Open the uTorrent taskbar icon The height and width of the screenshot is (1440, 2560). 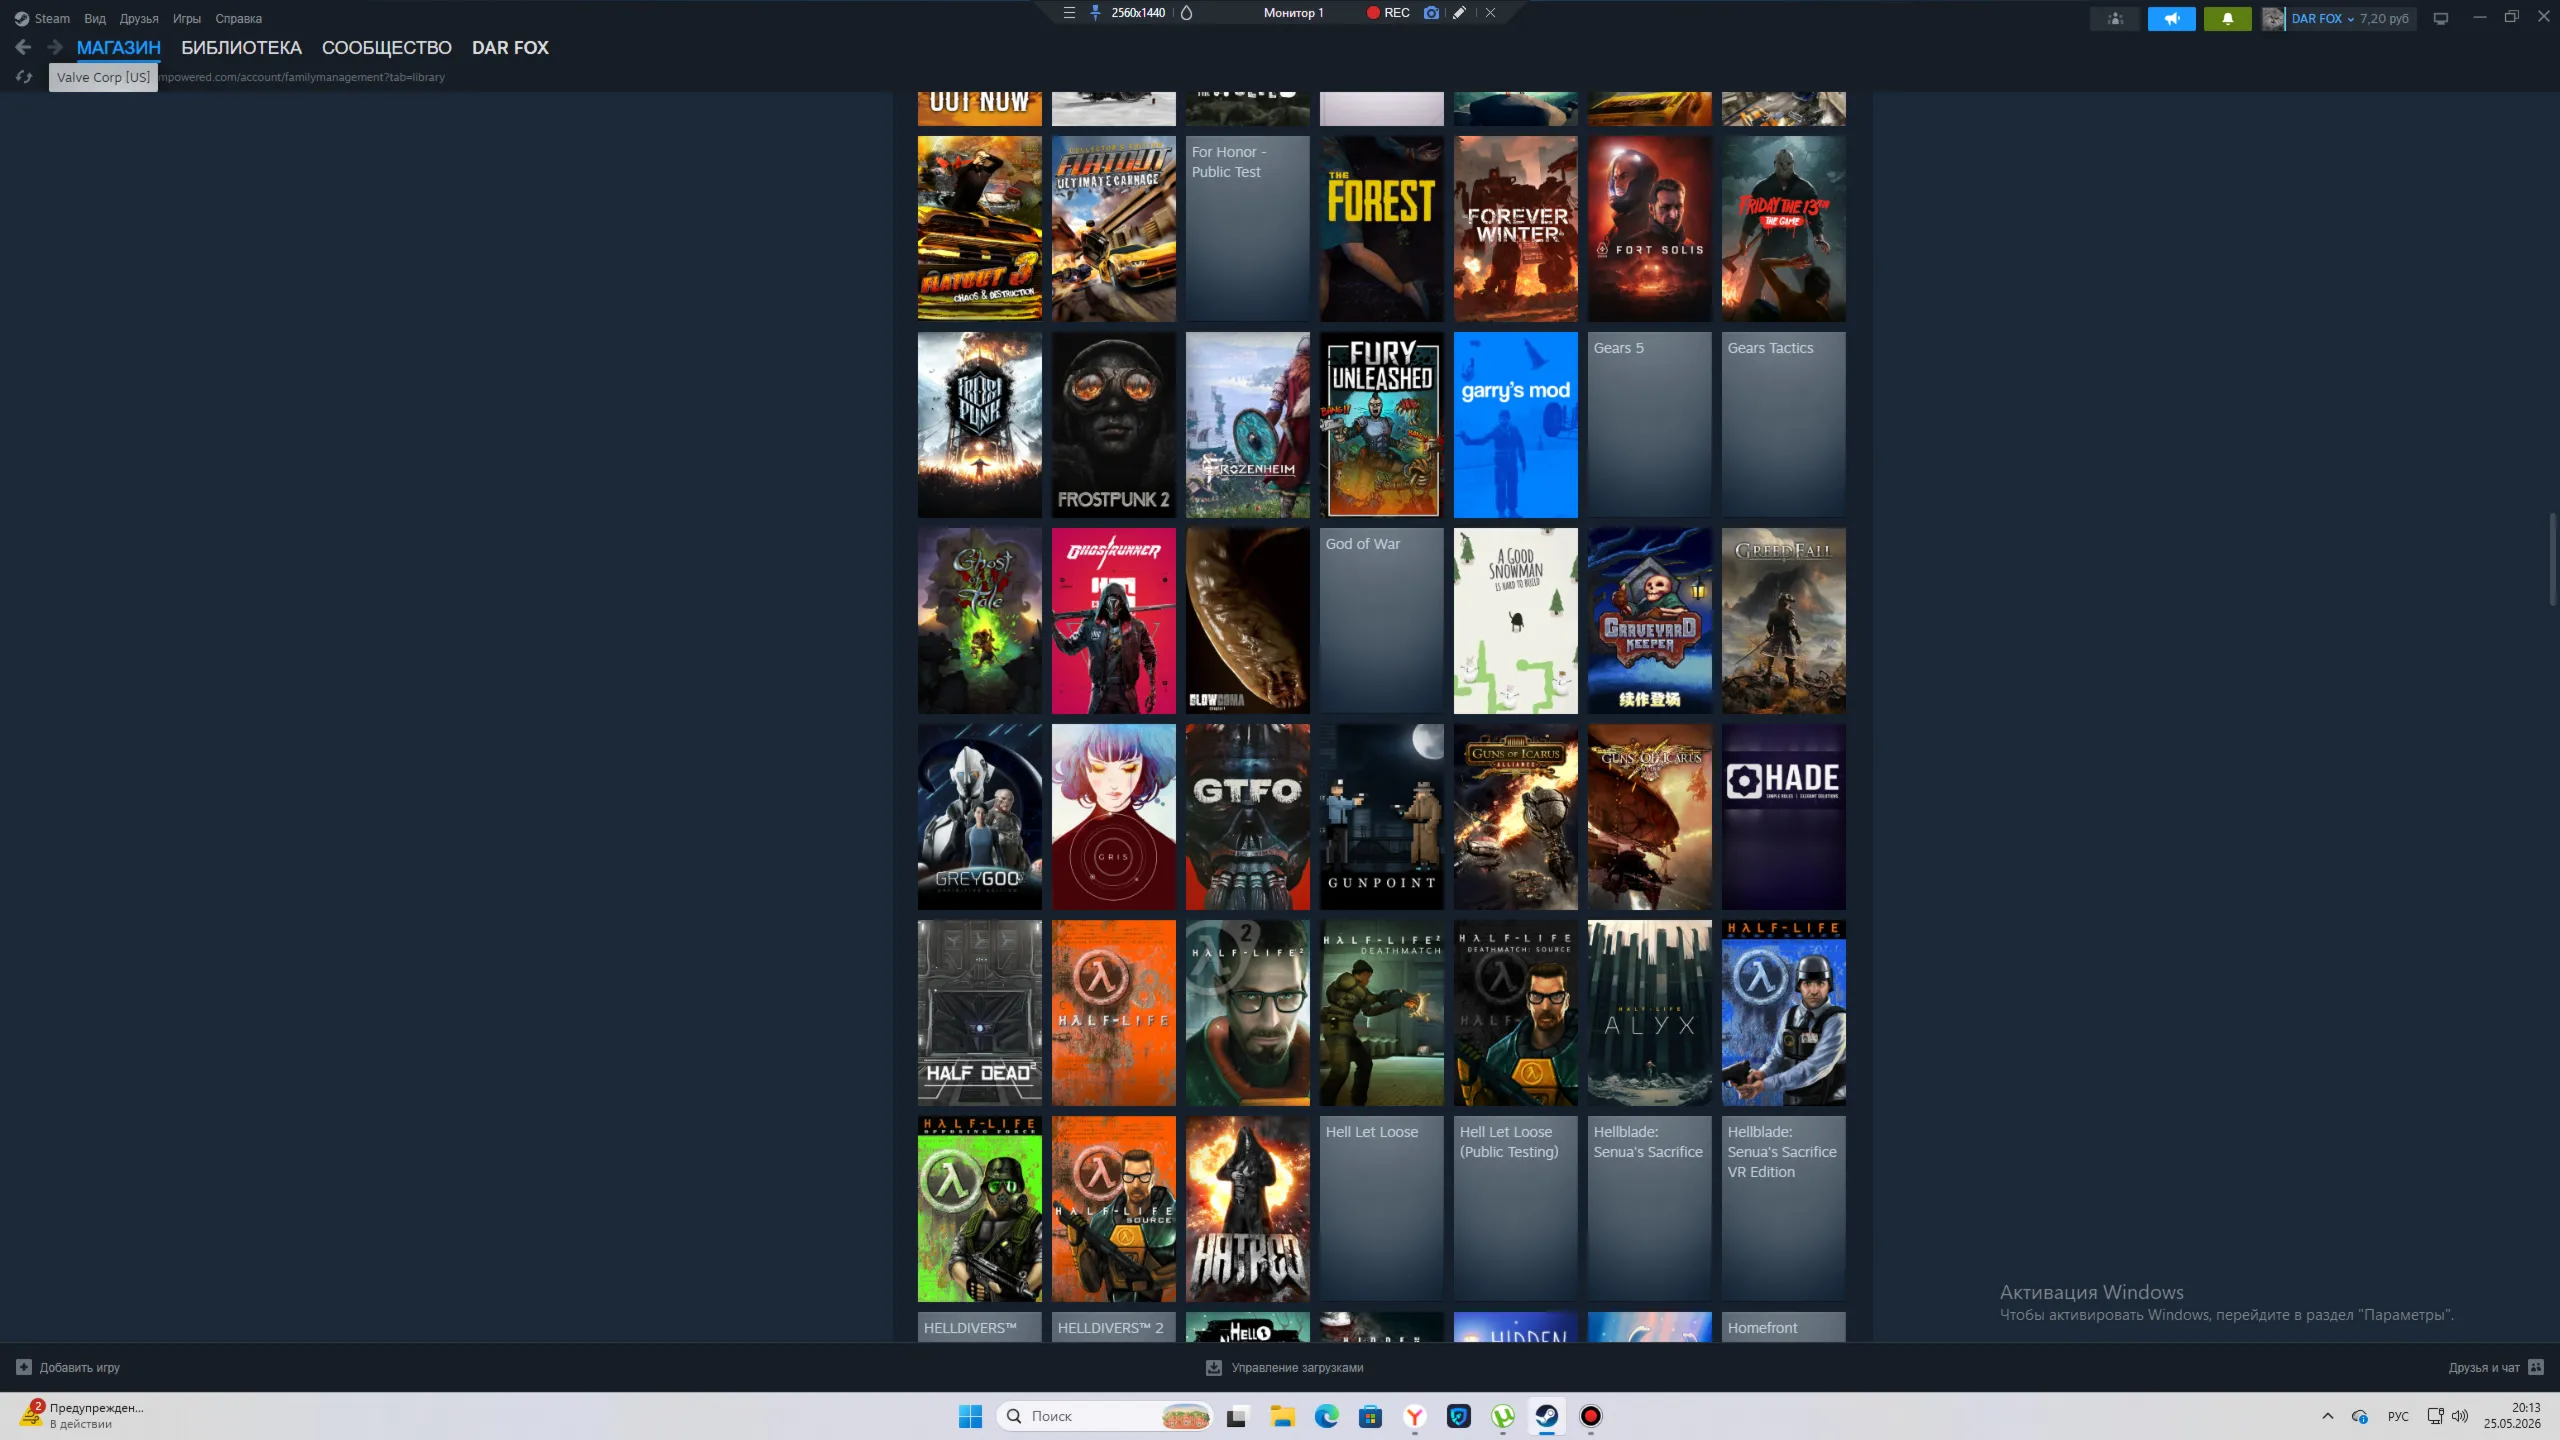click(1503, 1416)
